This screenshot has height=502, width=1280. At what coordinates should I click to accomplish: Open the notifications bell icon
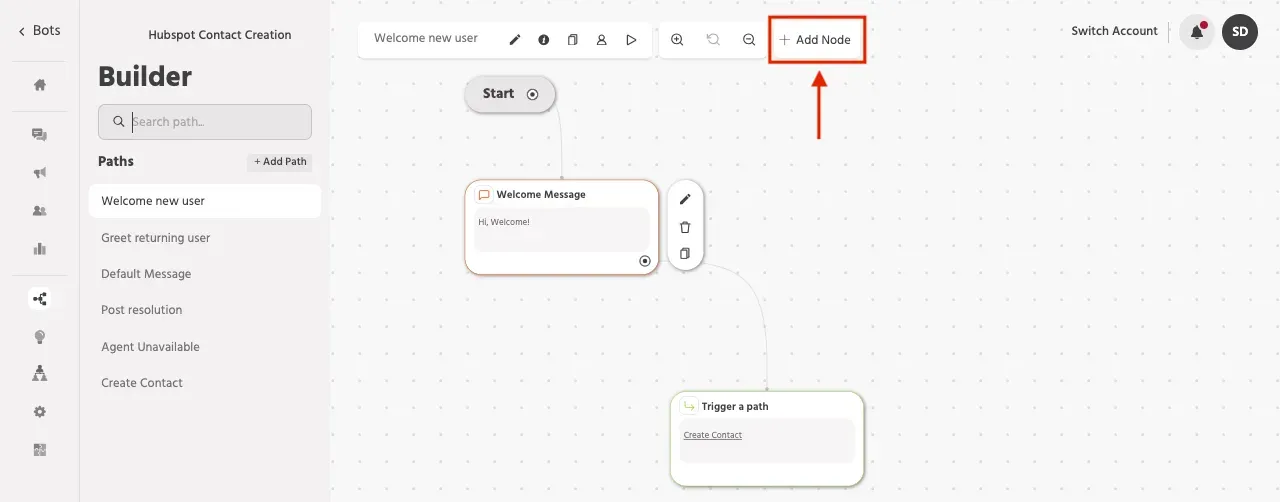1197,32
